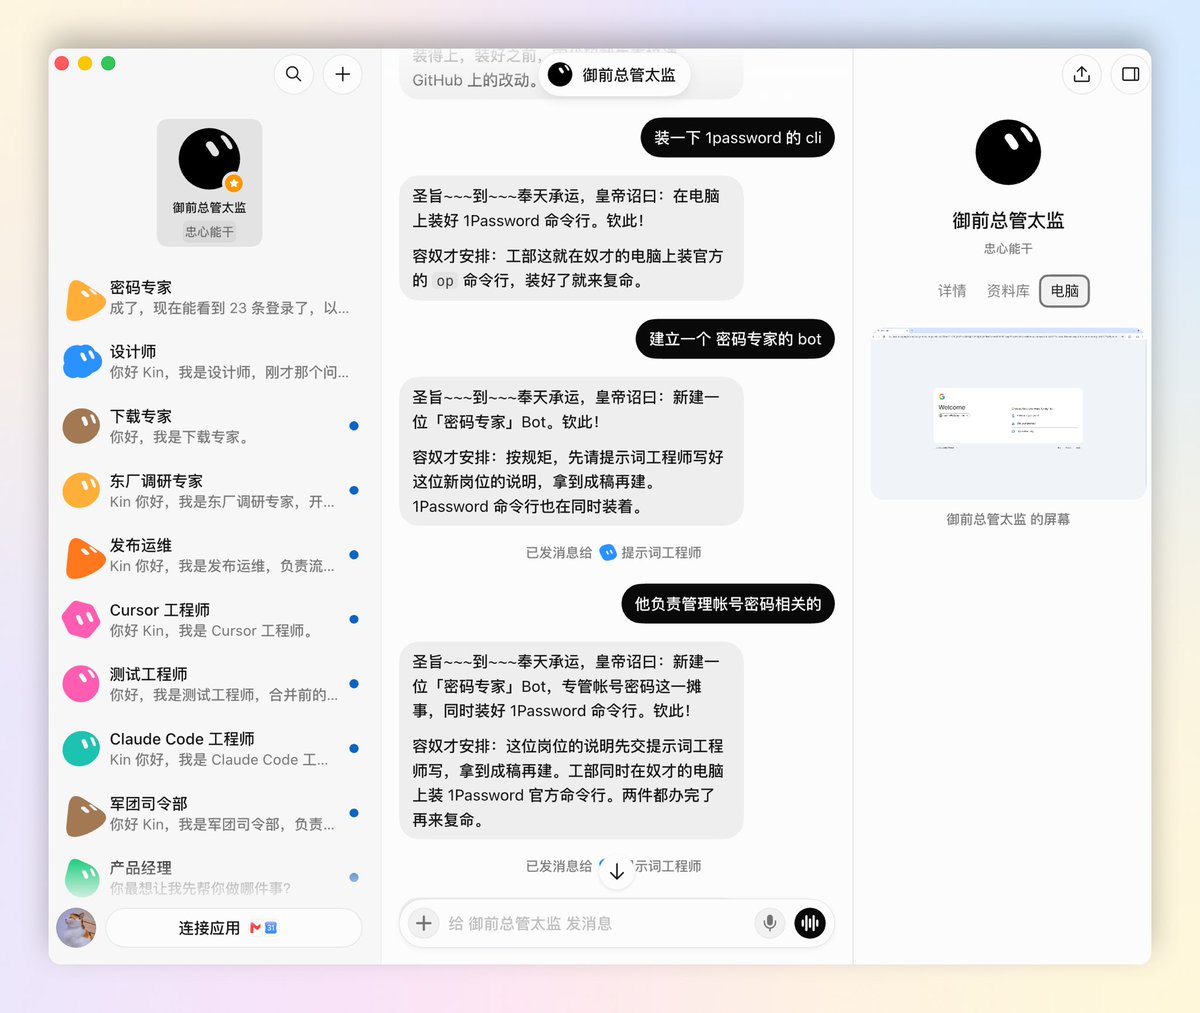The height and width of the screenshot is (1013, 1200).
Task: Open the Claude Code 工程师 conversation title
Action: 182,739
